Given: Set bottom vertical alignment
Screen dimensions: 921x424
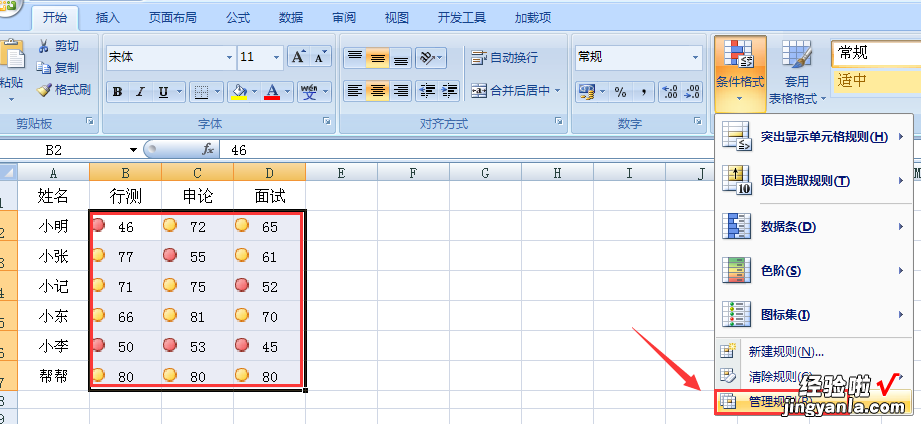Looking at the screenshot, I should (x=401, y=57).
